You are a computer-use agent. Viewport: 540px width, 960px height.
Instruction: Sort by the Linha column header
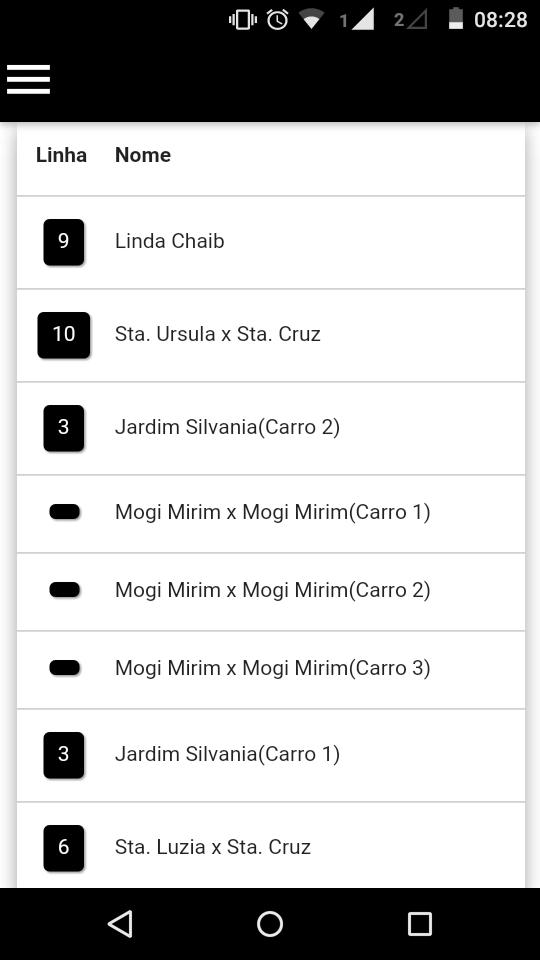(x=61, y=155)
